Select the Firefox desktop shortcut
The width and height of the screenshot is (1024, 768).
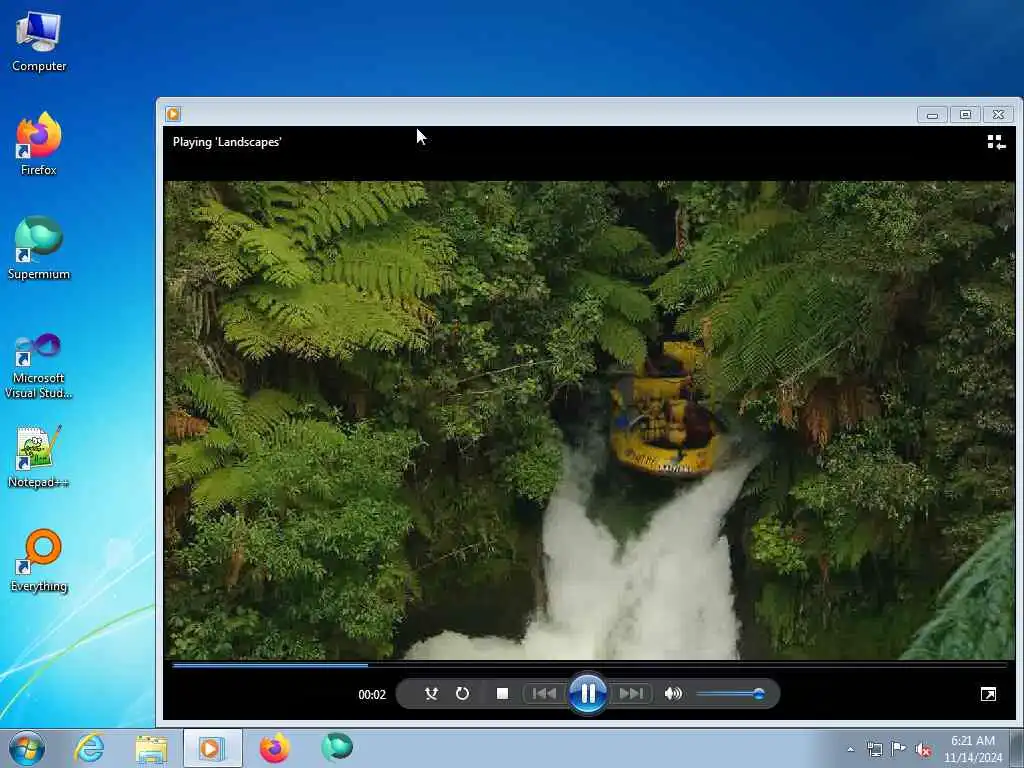39,144
